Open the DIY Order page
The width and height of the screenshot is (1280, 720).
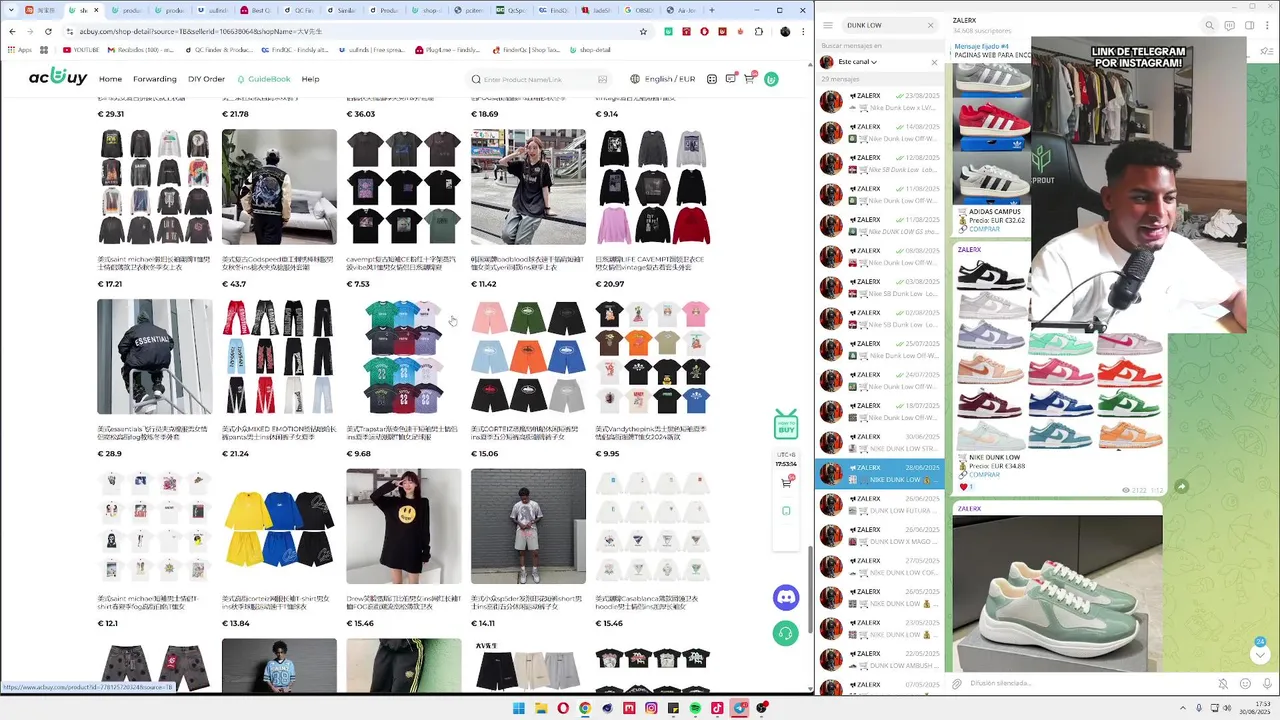click(206, 79)
